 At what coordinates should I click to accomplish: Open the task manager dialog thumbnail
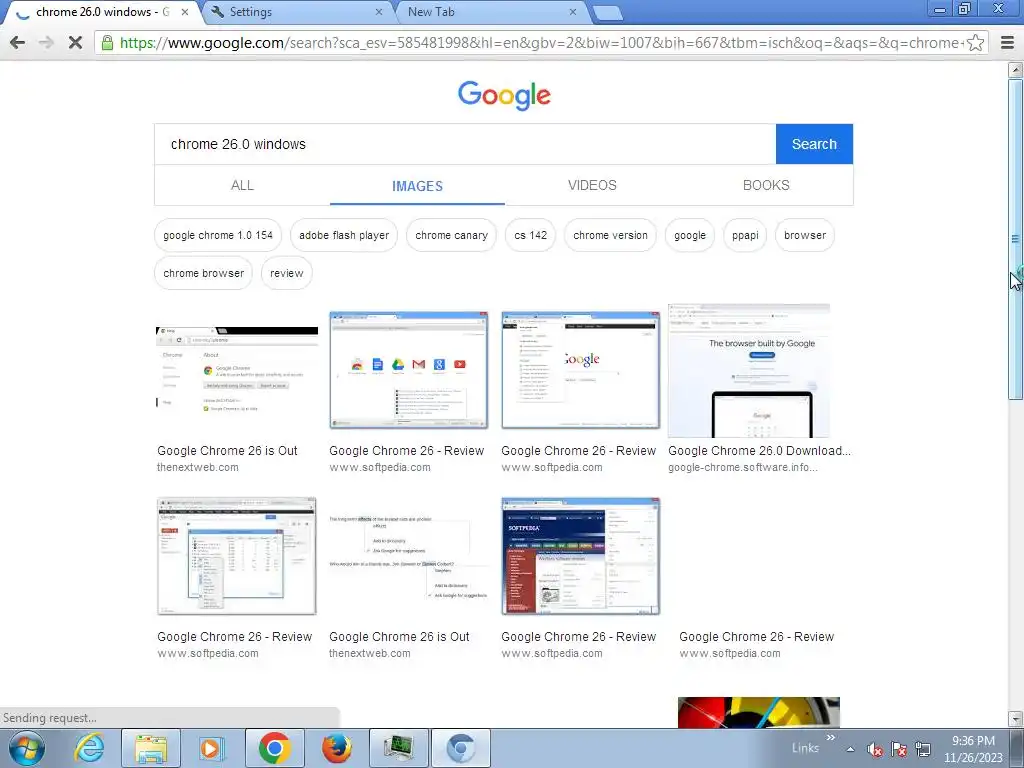[237, 556]
